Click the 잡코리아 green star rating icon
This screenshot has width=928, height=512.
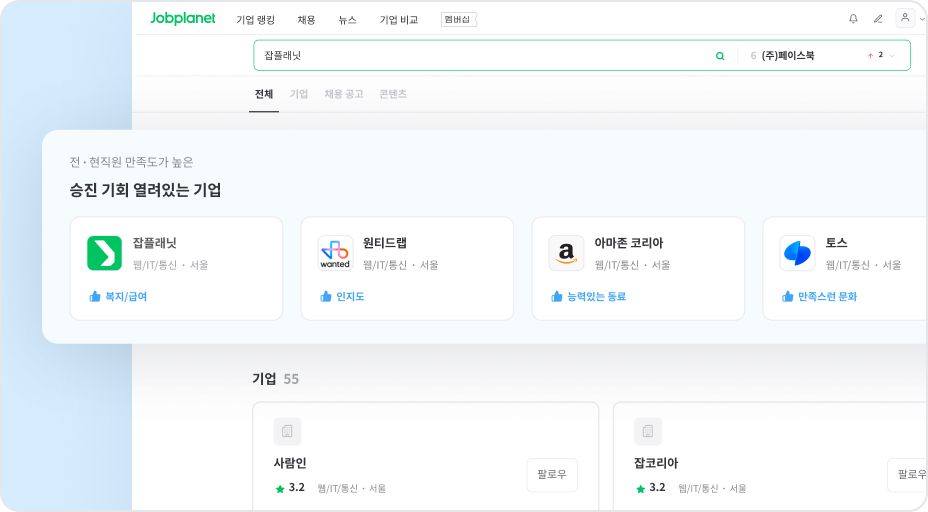tap(640, 489)
